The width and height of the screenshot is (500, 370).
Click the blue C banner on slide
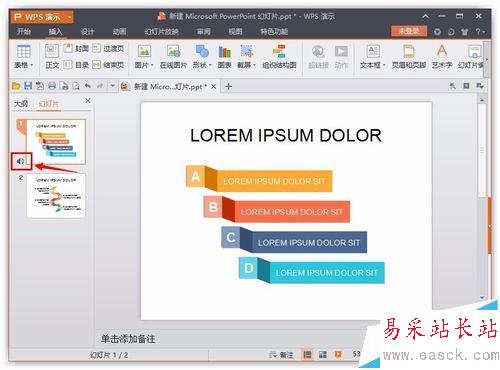[x=294, y=240]
